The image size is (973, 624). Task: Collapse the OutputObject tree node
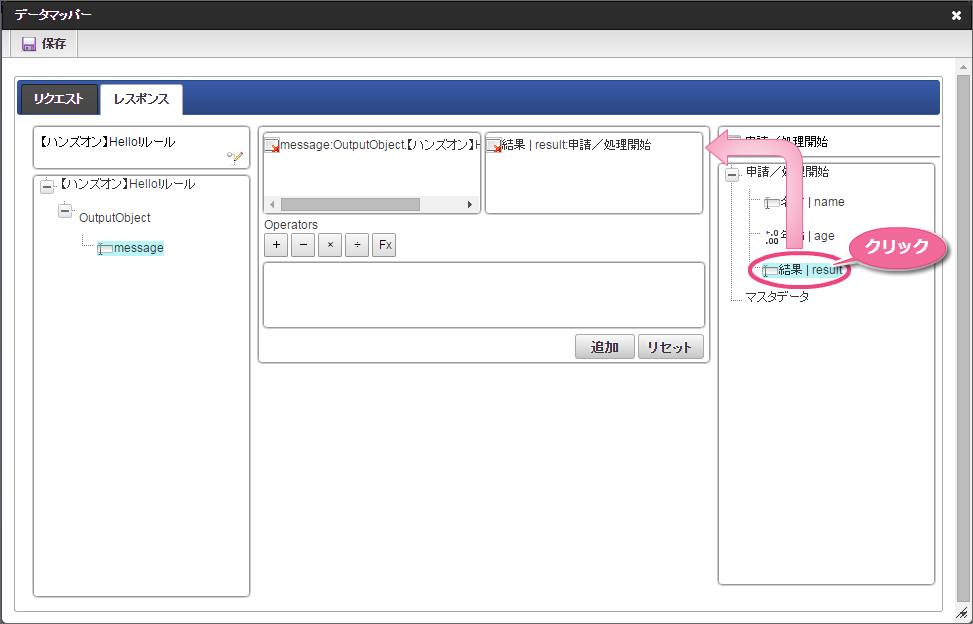65,211
